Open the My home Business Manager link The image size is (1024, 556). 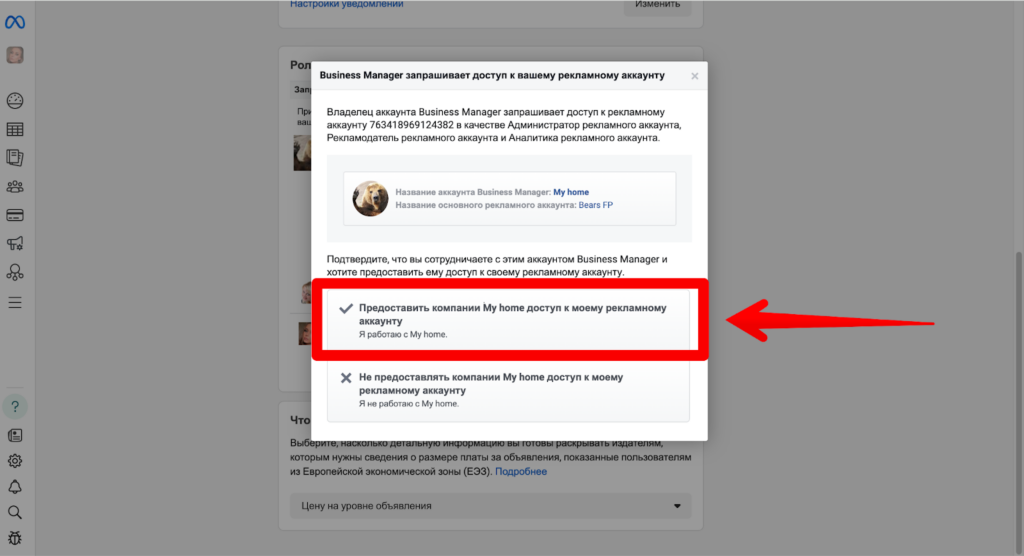[571, 192]
